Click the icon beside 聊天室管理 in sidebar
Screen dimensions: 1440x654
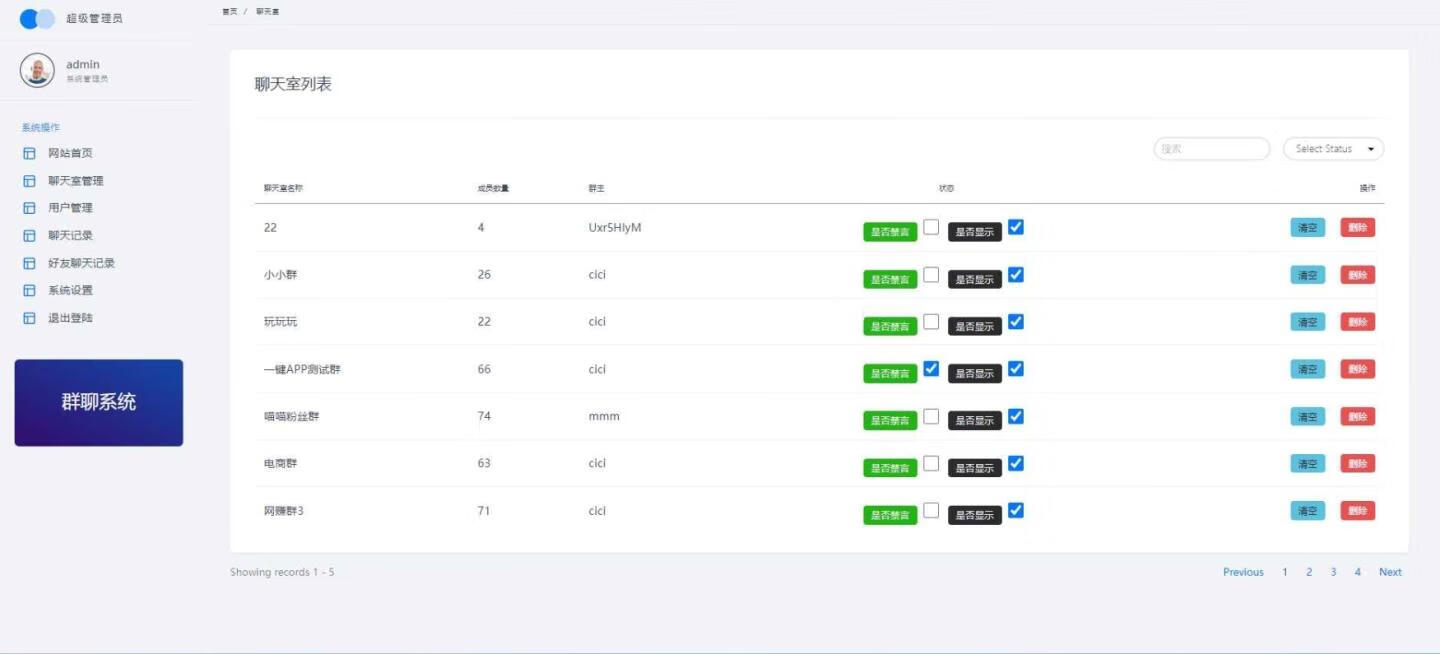click(29, 181)
